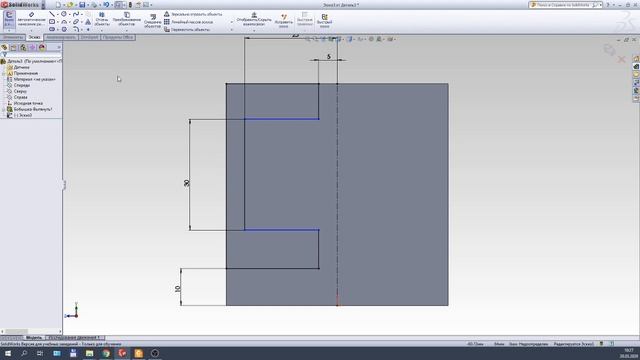Select the Ellipse sketch tool
The width and height of the screenshot is (640, 360).
click(x=76, y=22)
